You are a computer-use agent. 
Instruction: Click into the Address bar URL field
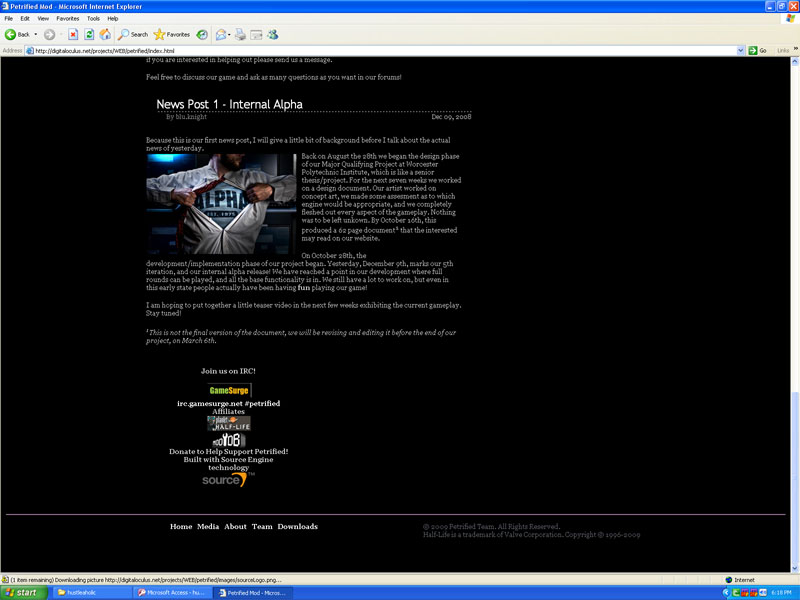(385, 51)
